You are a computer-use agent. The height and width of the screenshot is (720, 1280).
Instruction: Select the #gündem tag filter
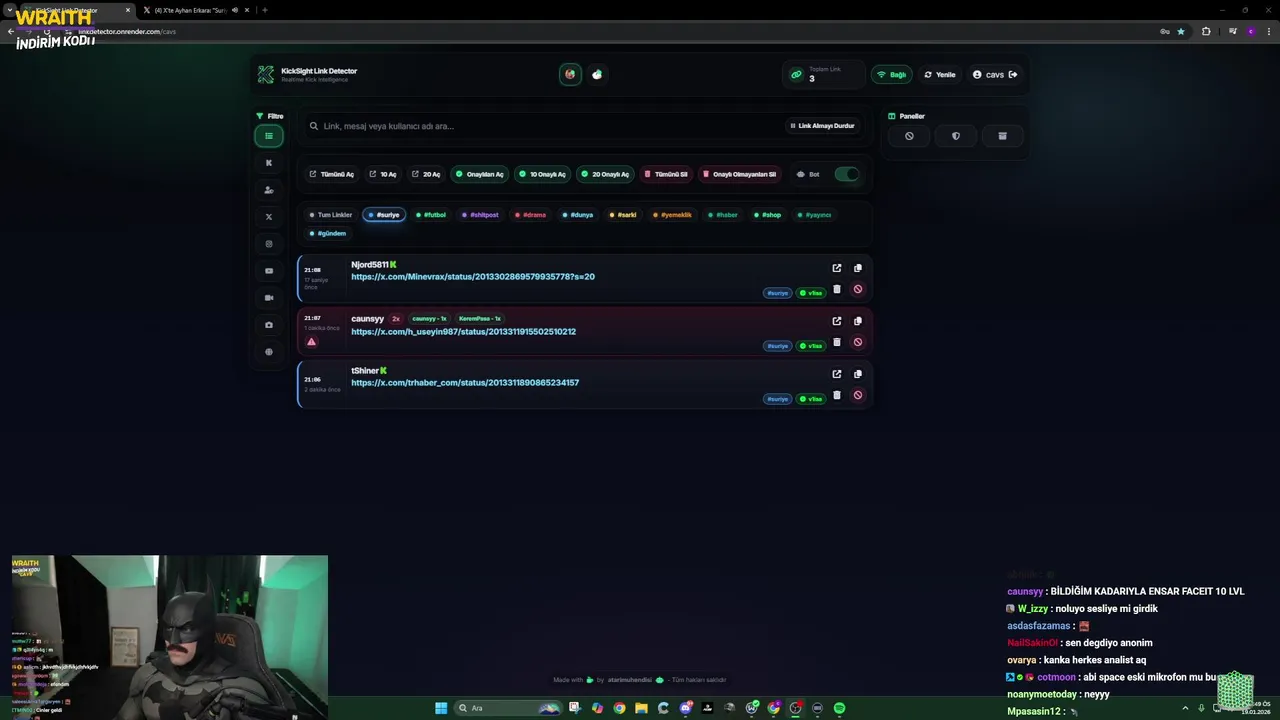pos(328,233)
